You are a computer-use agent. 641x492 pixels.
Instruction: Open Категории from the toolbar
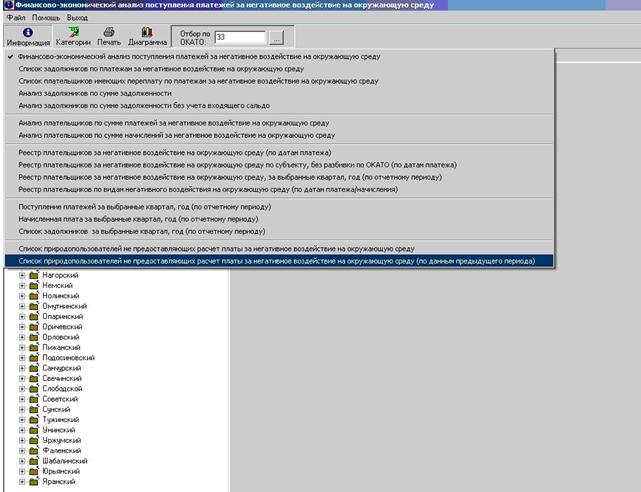(73, 37)
